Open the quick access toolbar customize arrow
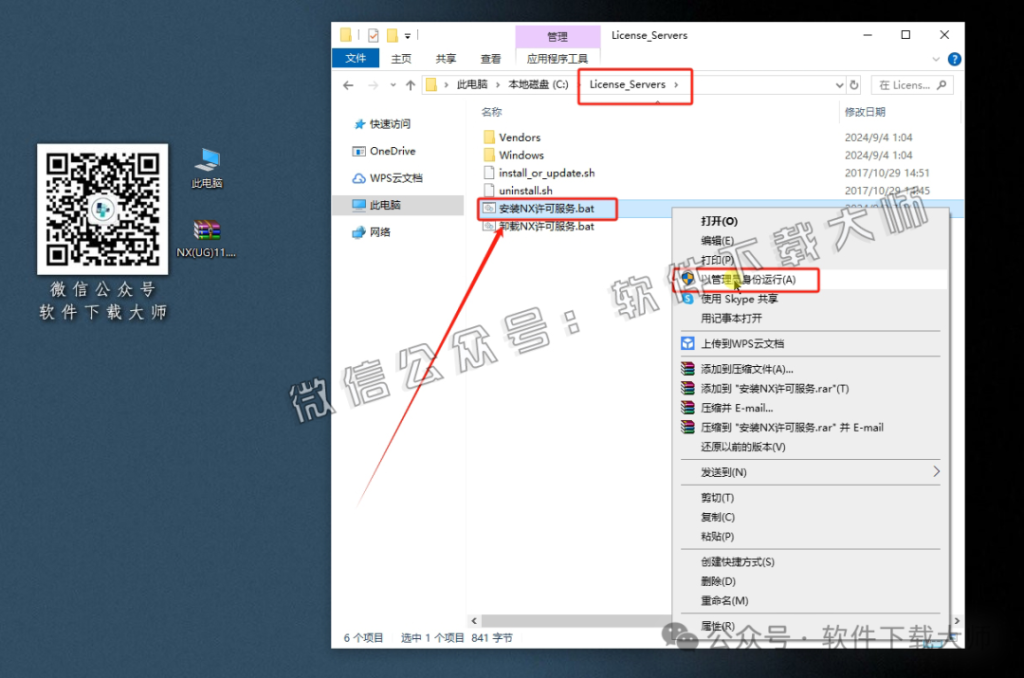Image resolution: width=1024 pixels, height=678 pixels. point(407,35)
